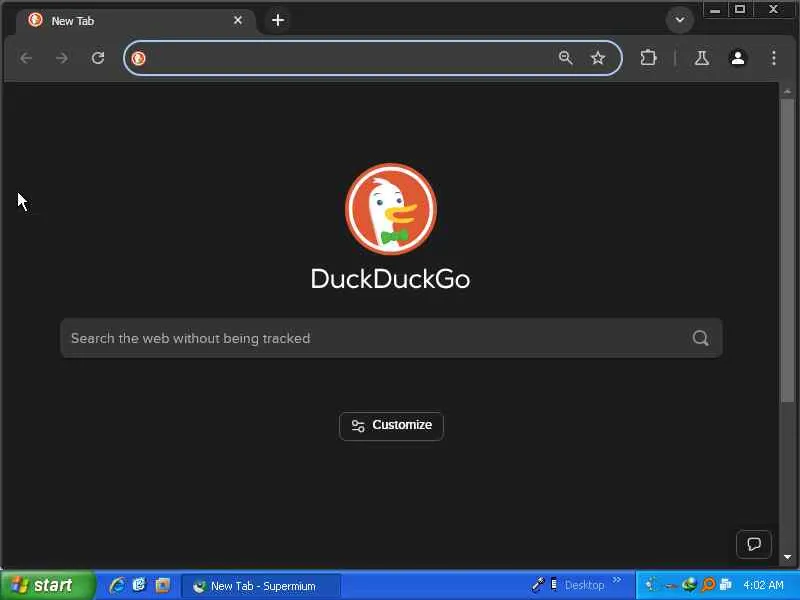Expand the Desktop toolbar chevron
800x600 pixels.
click(617, 580)
